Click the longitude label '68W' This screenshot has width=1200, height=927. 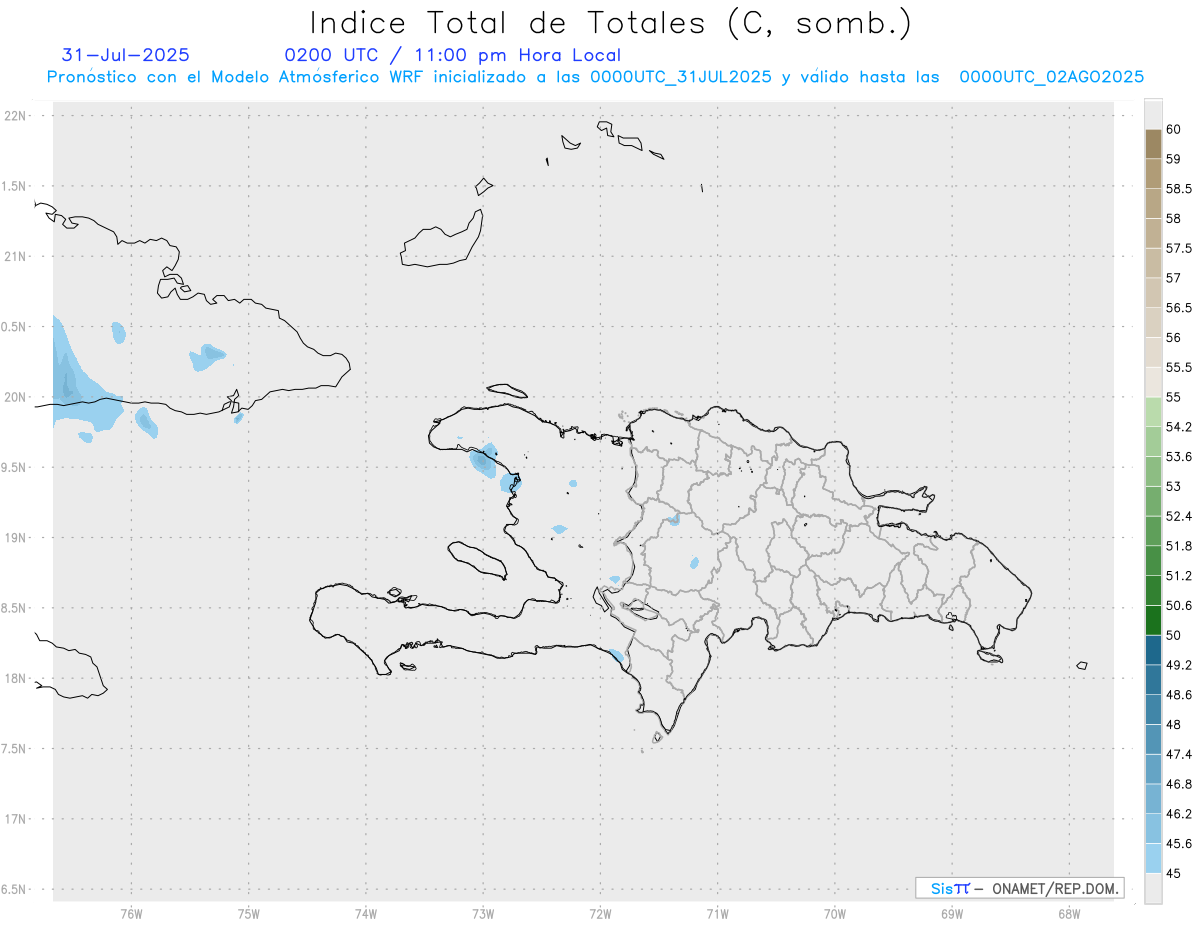pos(1069,914)
